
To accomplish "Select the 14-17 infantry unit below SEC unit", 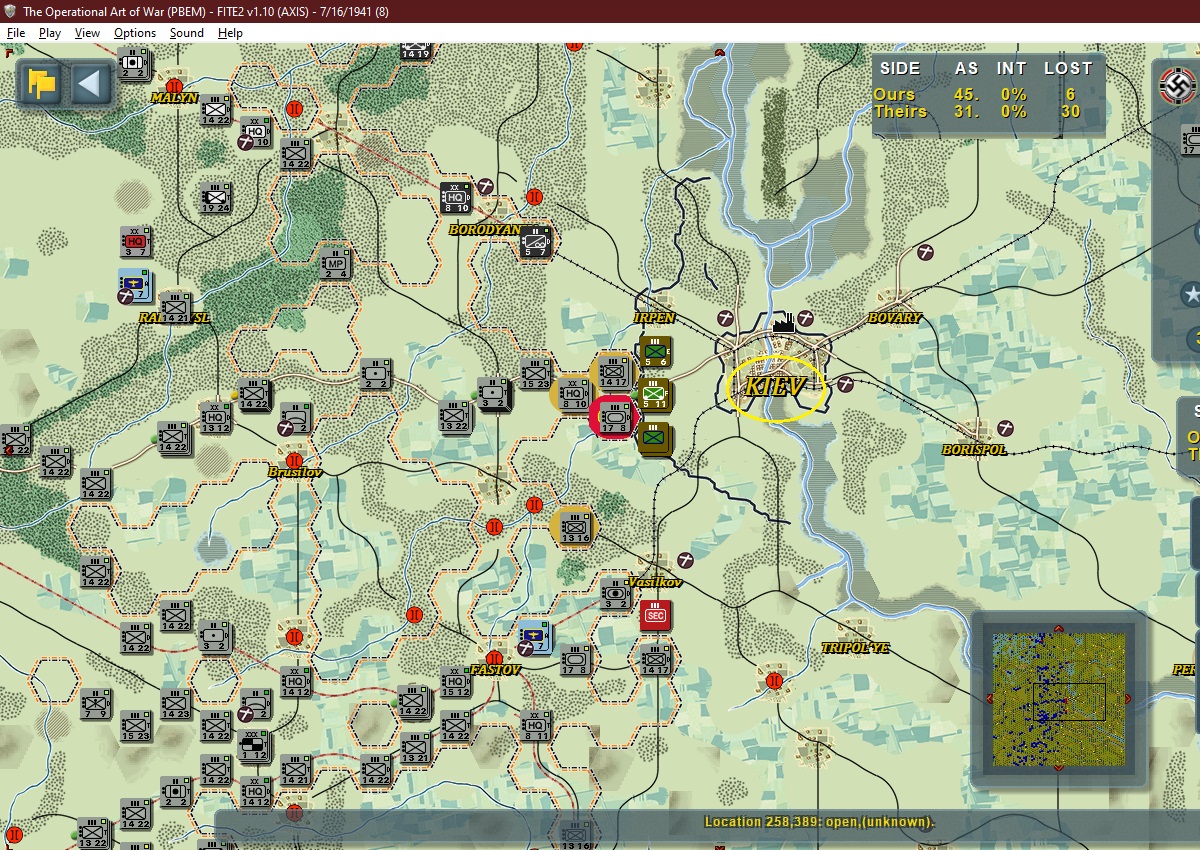I will point(655,660).
